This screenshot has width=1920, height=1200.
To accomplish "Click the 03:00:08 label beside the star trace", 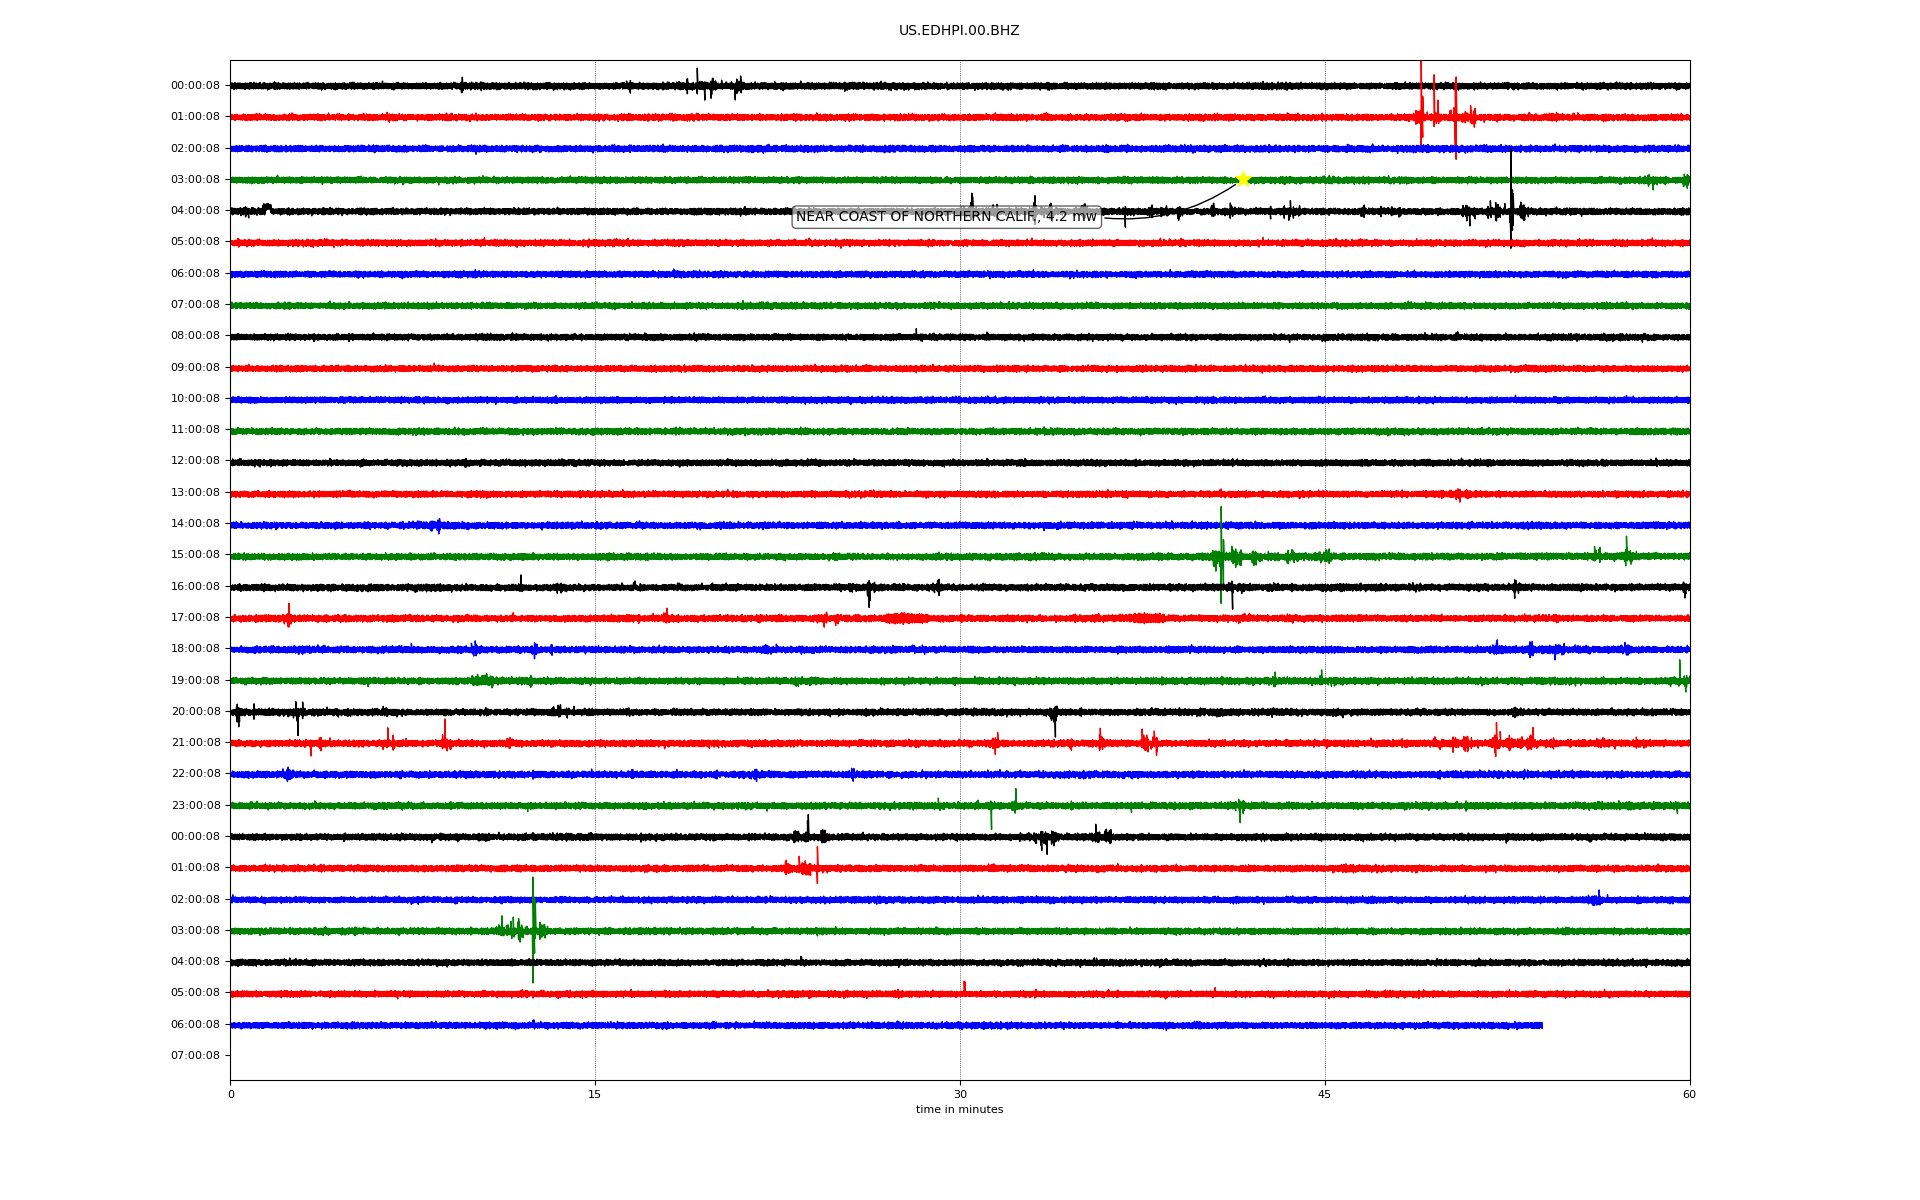I will (x=195, y=180).
